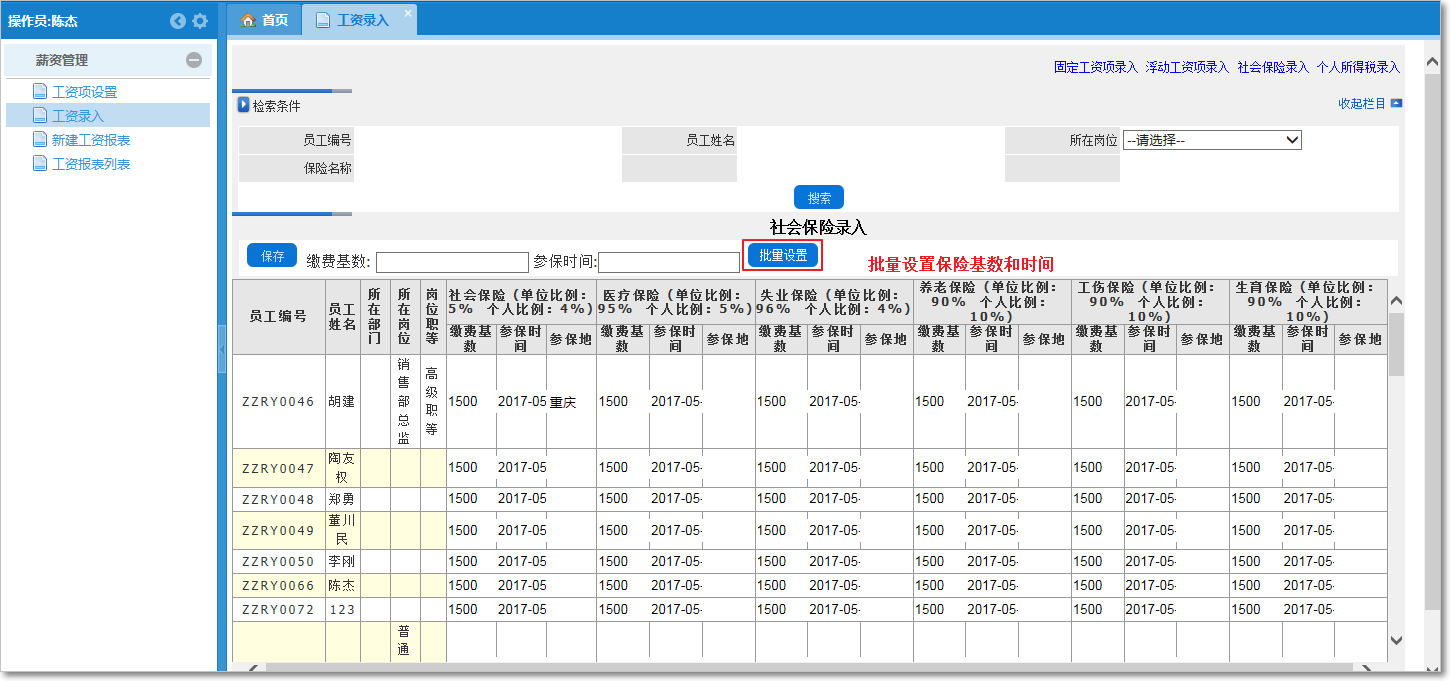Click the 搜索 button
Screen dimensions: 1450x681
pyautogui.click(x=818, y=197)
